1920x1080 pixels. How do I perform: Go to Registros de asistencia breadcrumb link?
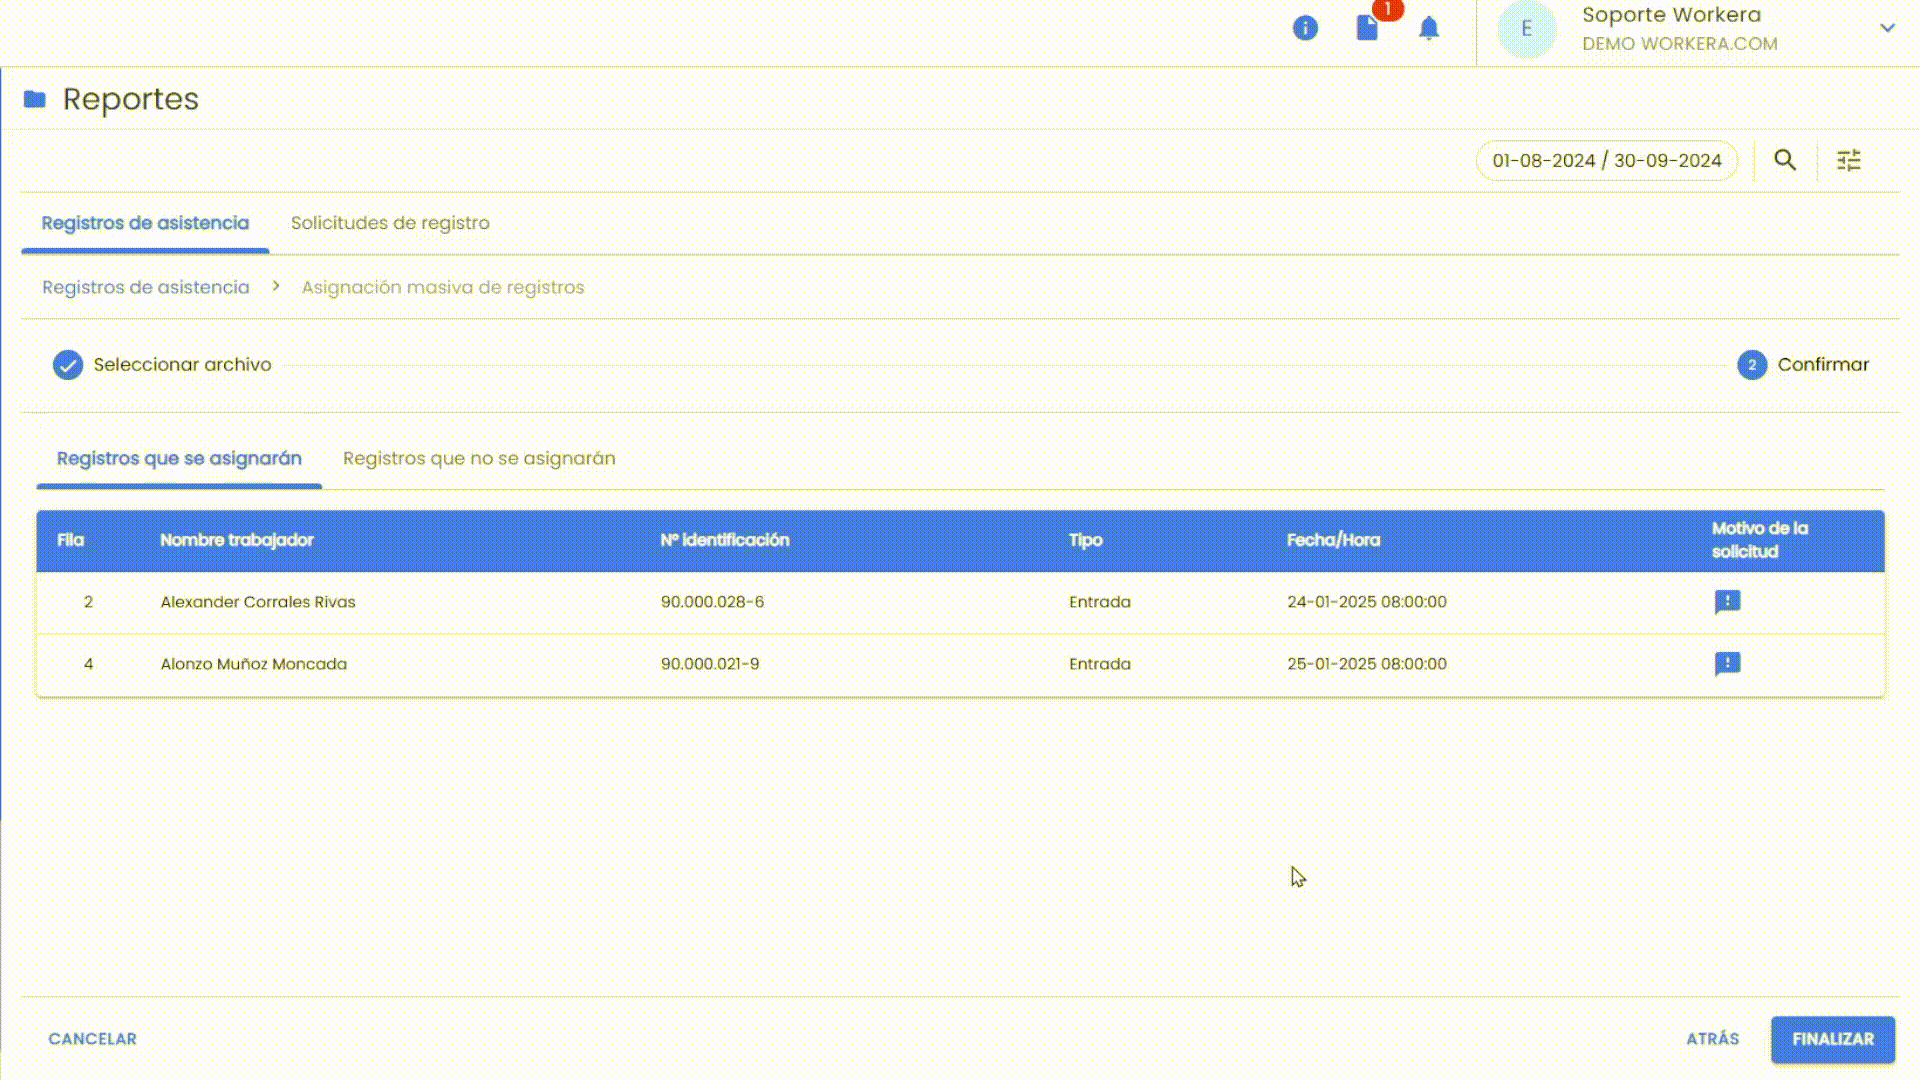[145, 287]
